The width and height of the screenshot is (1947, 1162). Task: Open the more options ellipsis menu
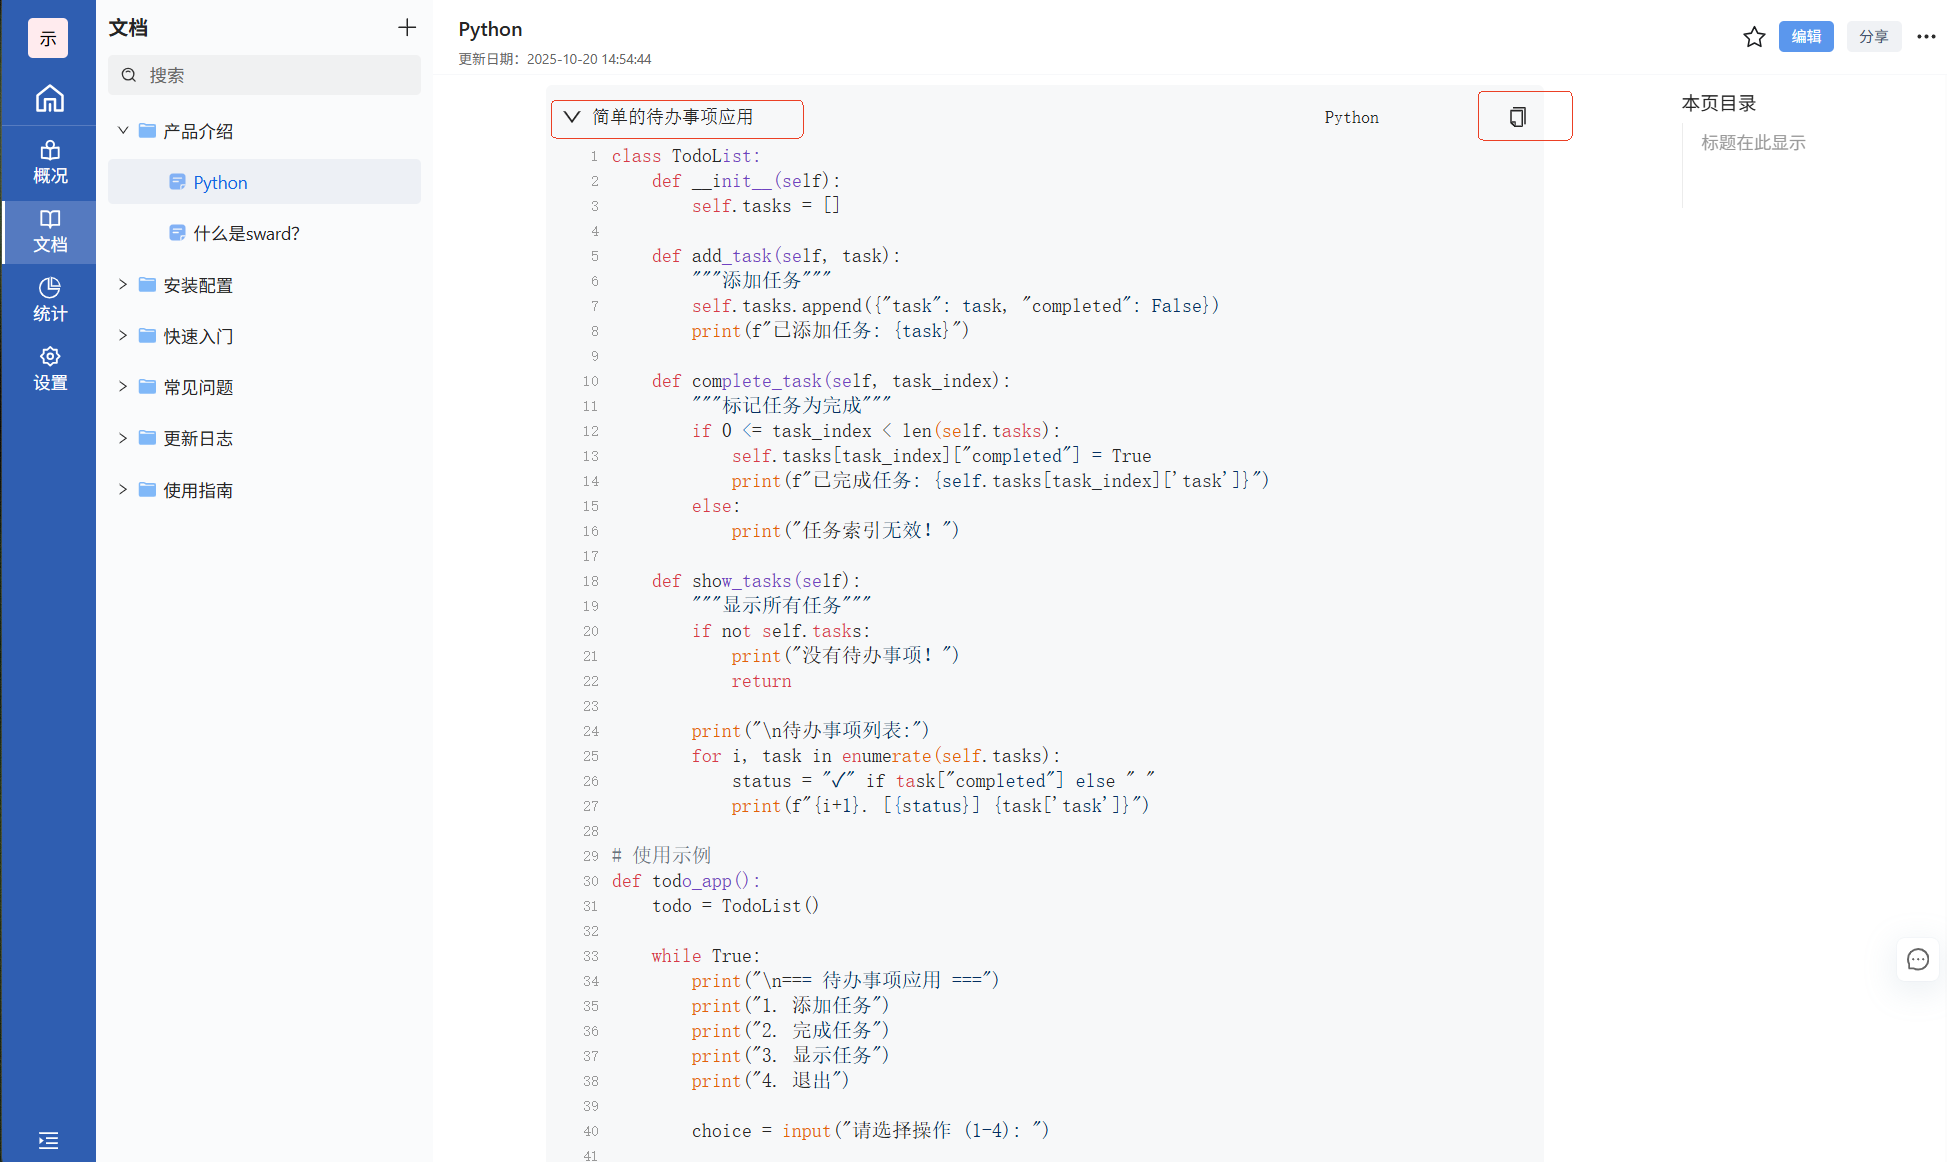(x=1926, y=37)
